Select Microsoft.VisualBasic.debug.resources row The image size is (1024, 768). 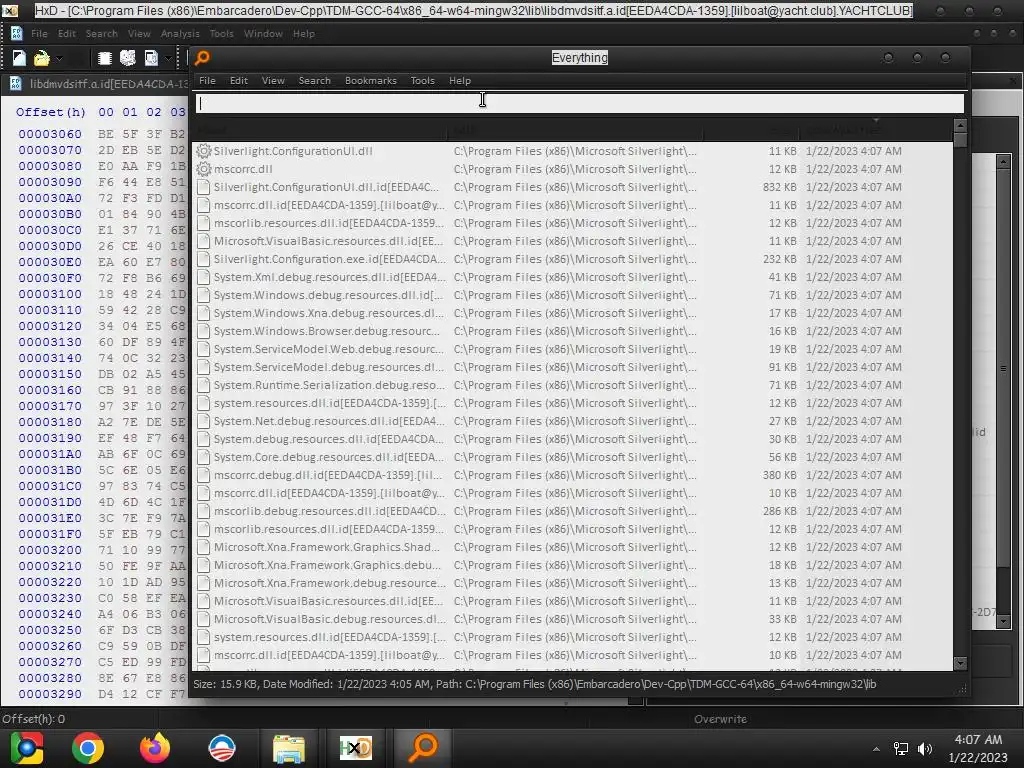pos(573,619)
